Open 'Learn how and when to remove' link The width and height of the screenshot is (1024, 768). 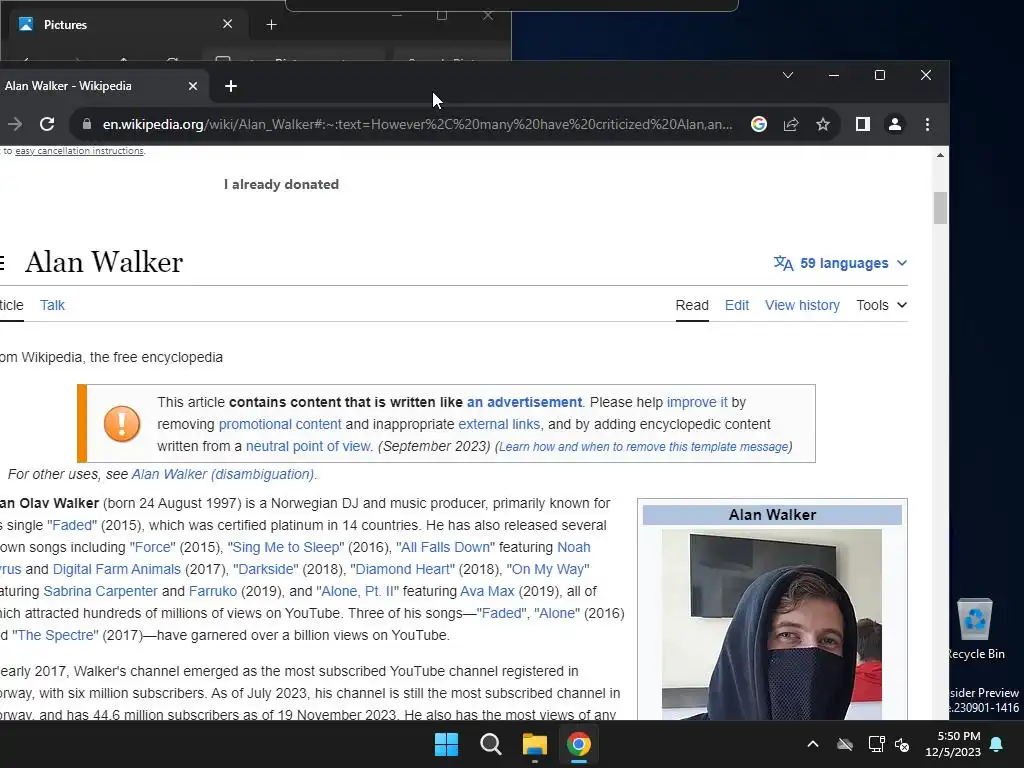pos(644,447)
